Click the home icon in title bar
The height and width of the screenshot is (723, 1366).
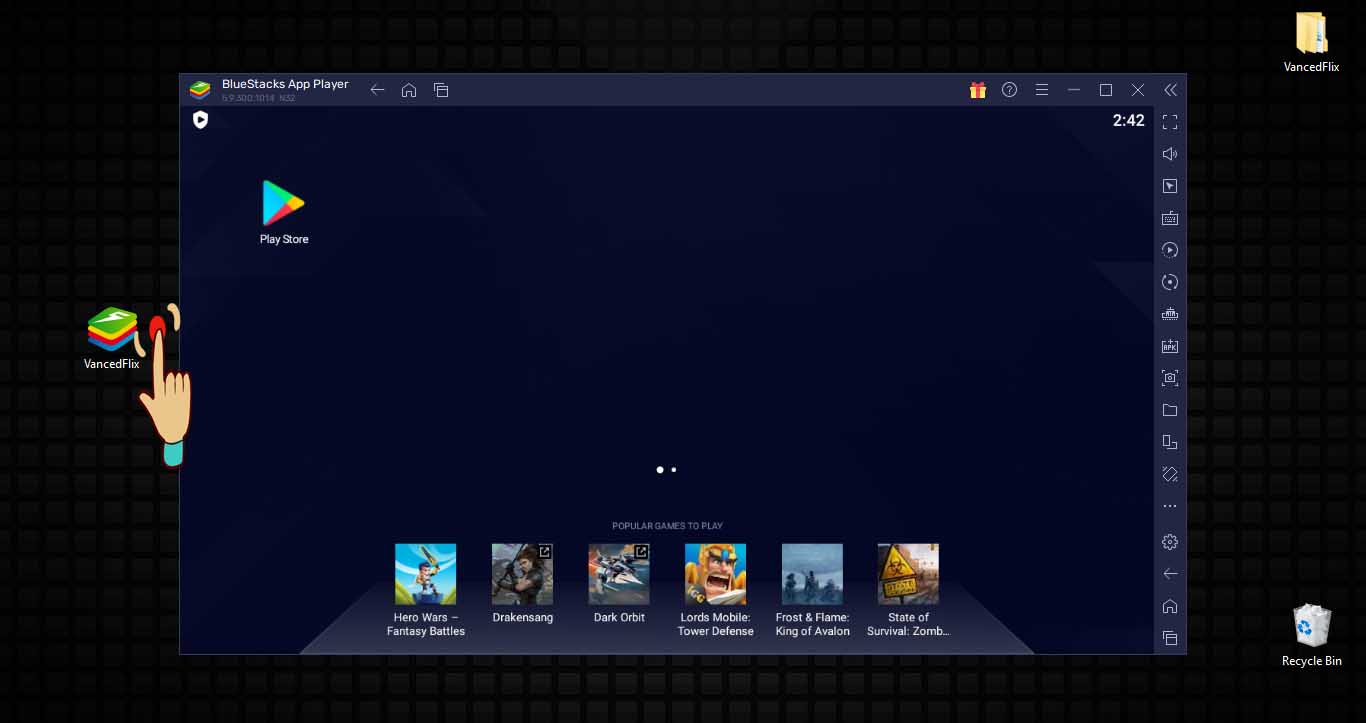[409, 90]
